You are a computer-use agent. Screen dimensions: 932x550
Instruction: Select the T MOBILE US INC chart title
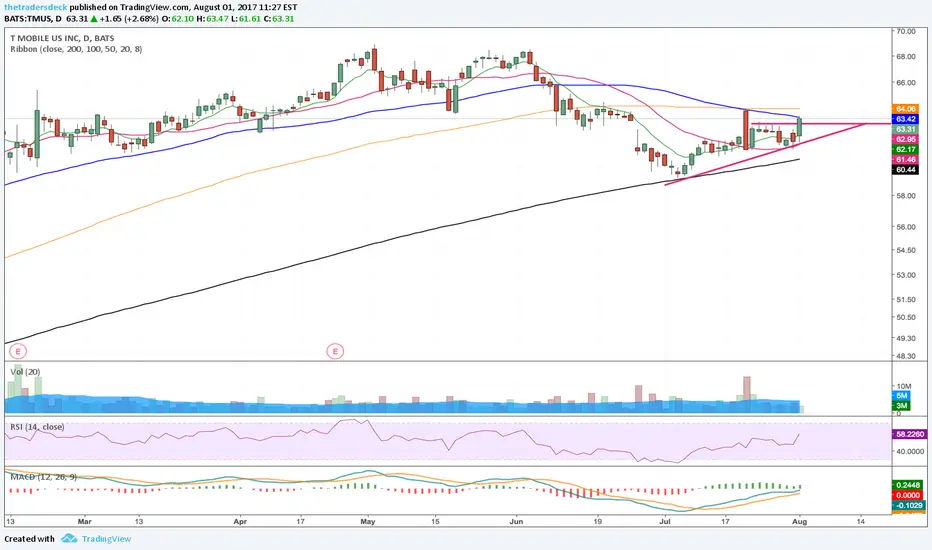click(62, 38)
